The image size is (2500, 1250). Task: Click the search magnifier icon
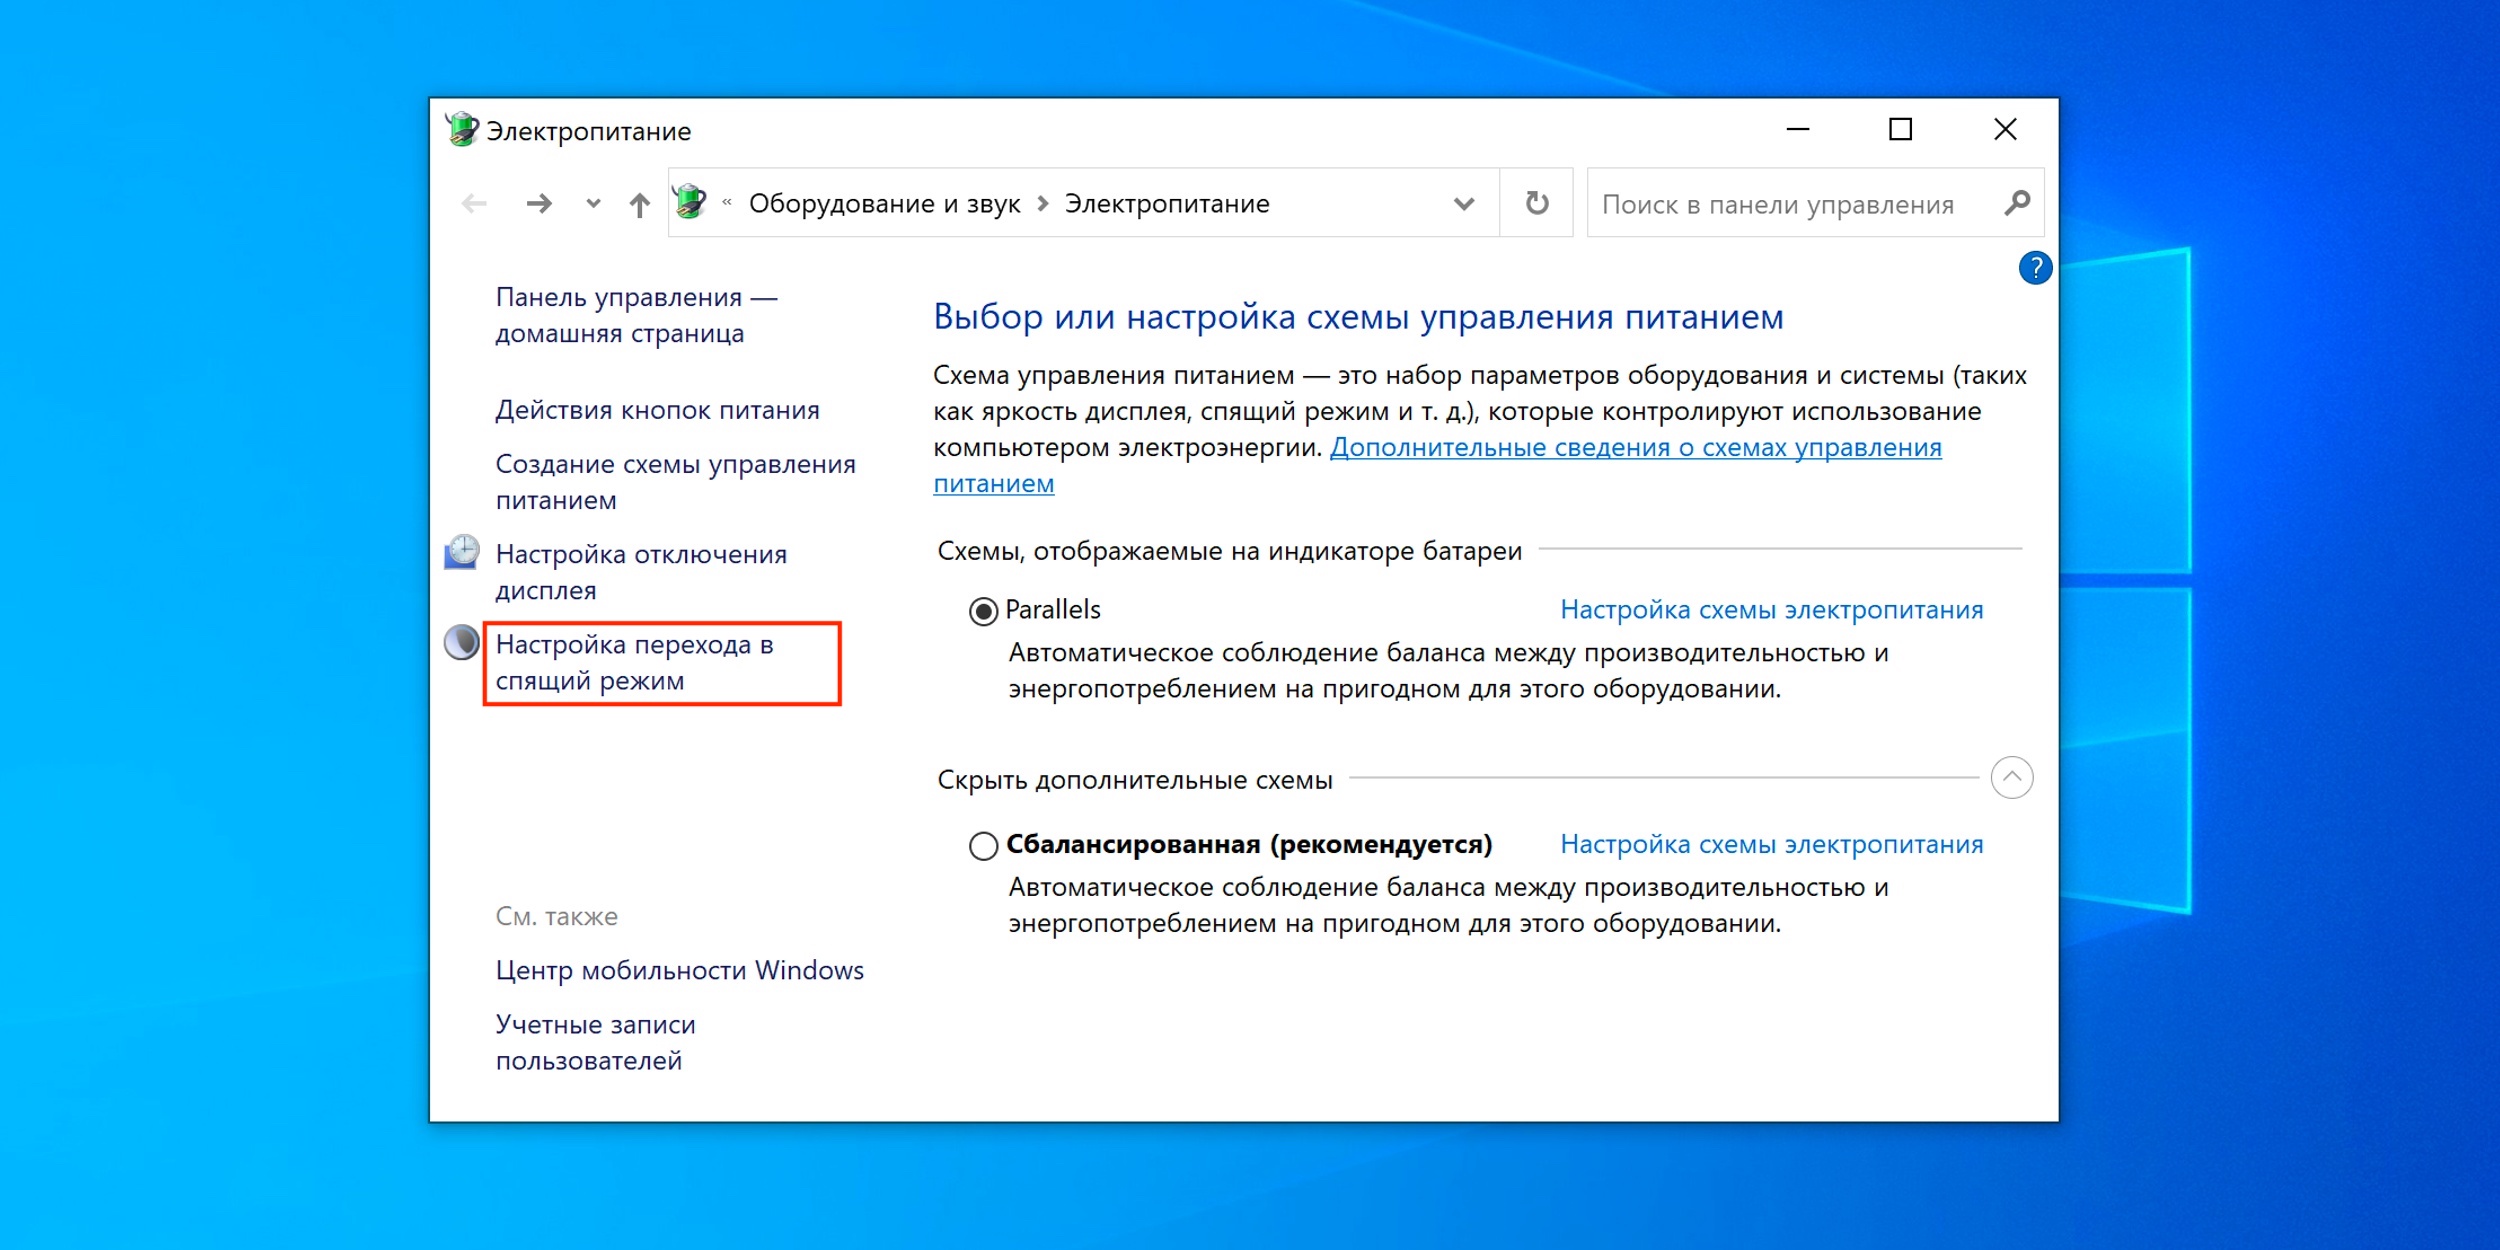click(2017, 203)
